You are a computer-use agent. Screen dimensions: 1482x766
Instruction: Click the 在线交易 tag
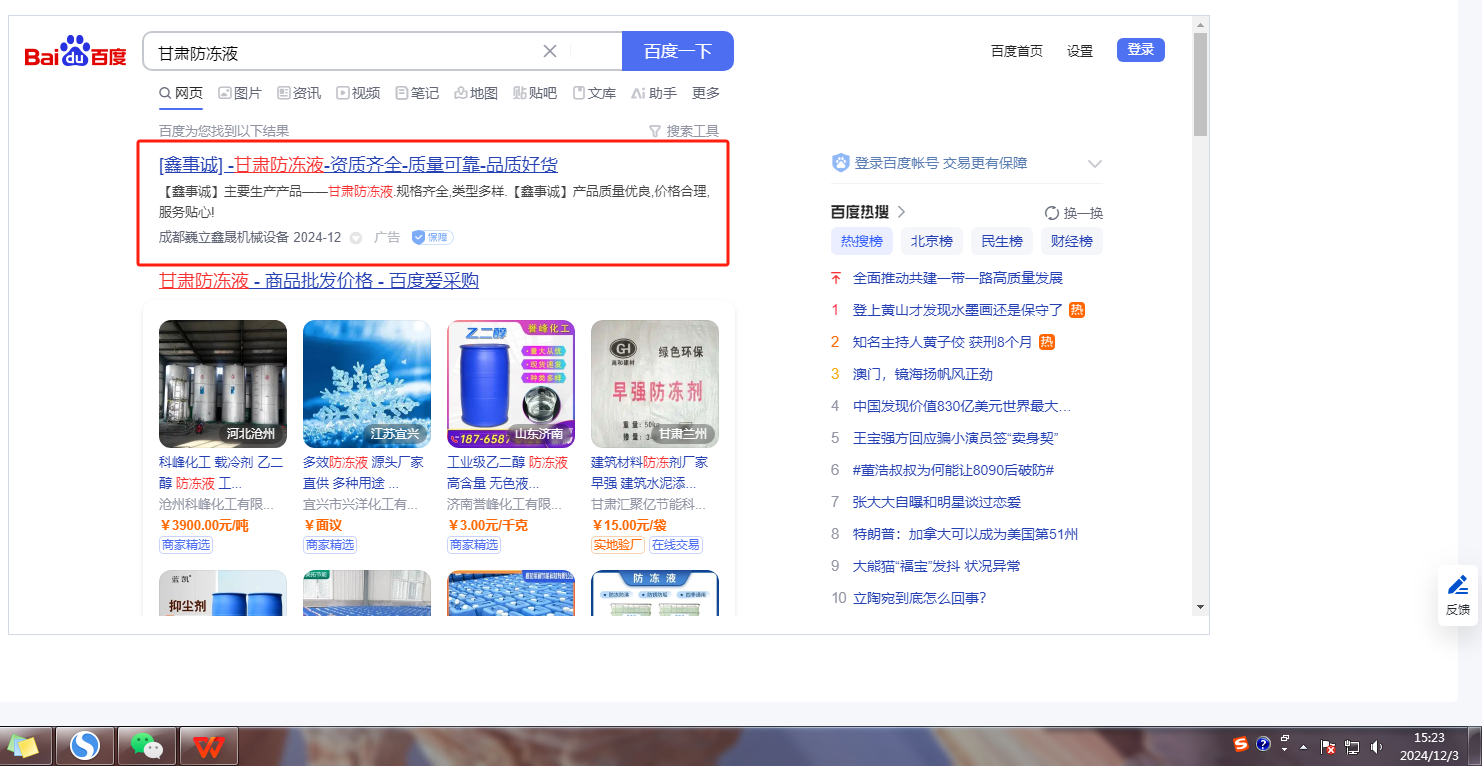[676, 545]
